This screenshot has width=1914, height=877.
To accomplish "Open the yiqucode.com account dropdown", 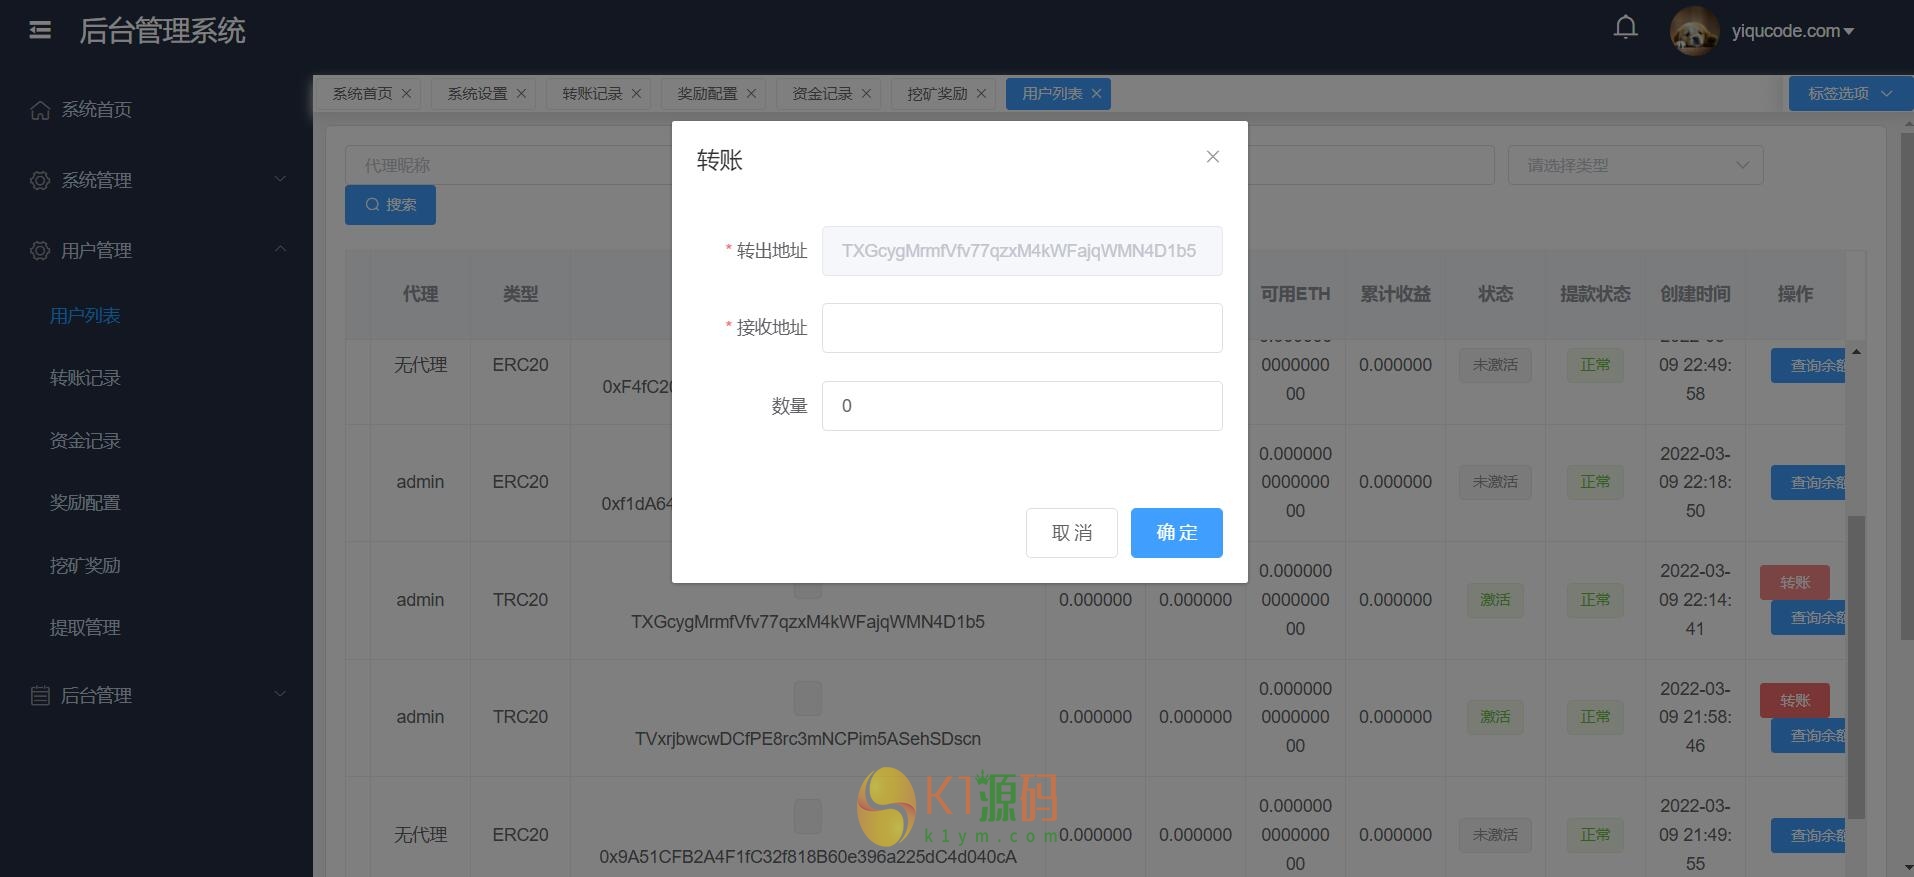I will click(1793, 31).
